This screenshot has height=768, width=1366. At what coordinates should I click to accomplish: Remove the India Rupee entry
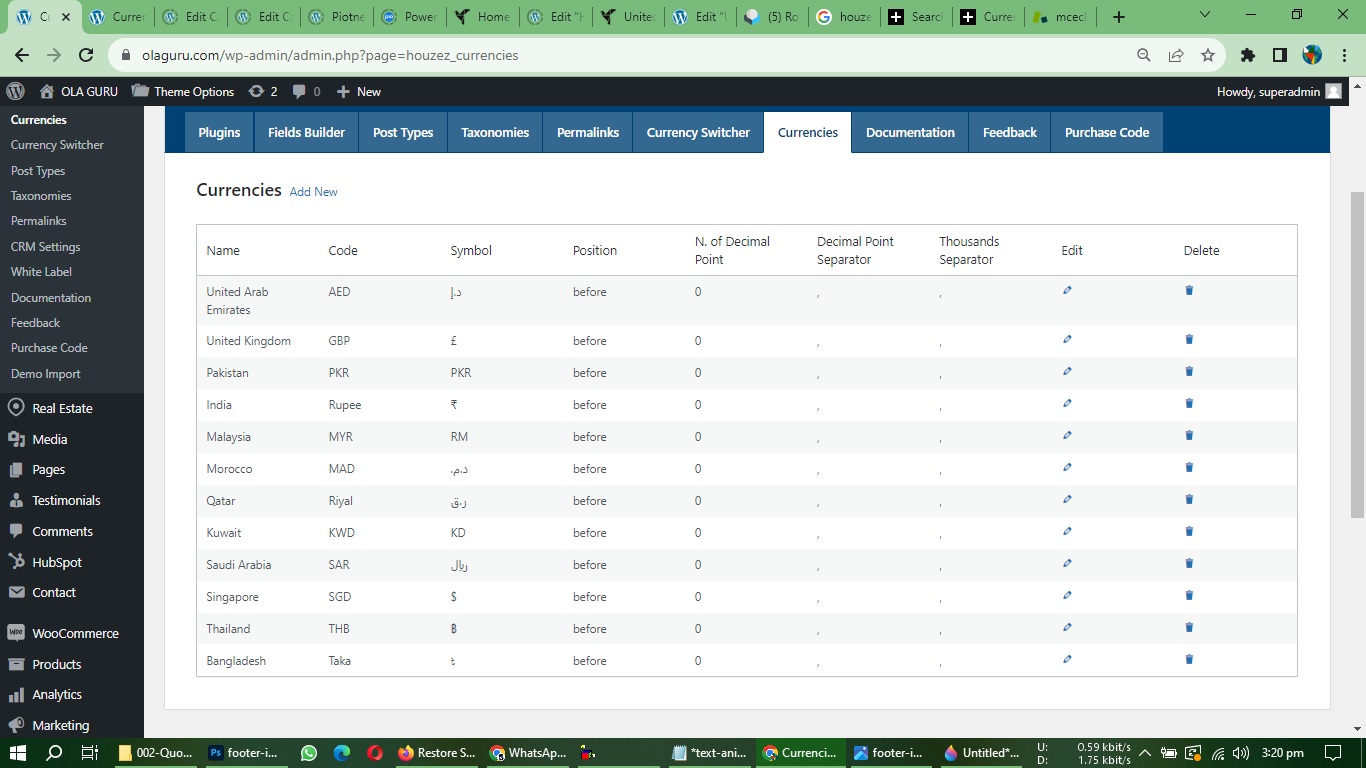[1189, 403]
